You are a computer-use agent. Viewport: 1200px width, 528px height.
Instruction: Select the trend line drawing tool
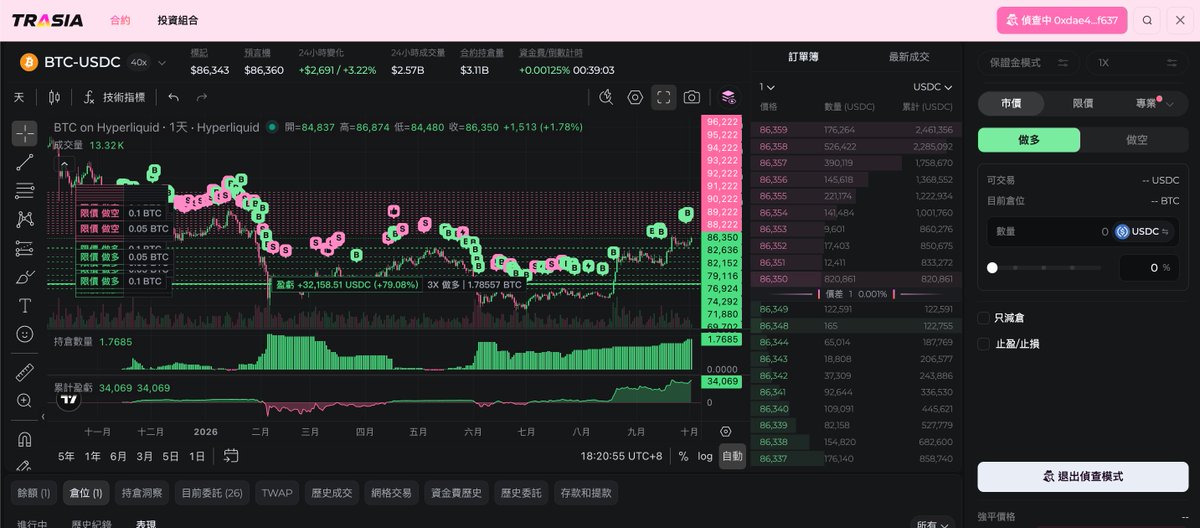click(25, 162)
